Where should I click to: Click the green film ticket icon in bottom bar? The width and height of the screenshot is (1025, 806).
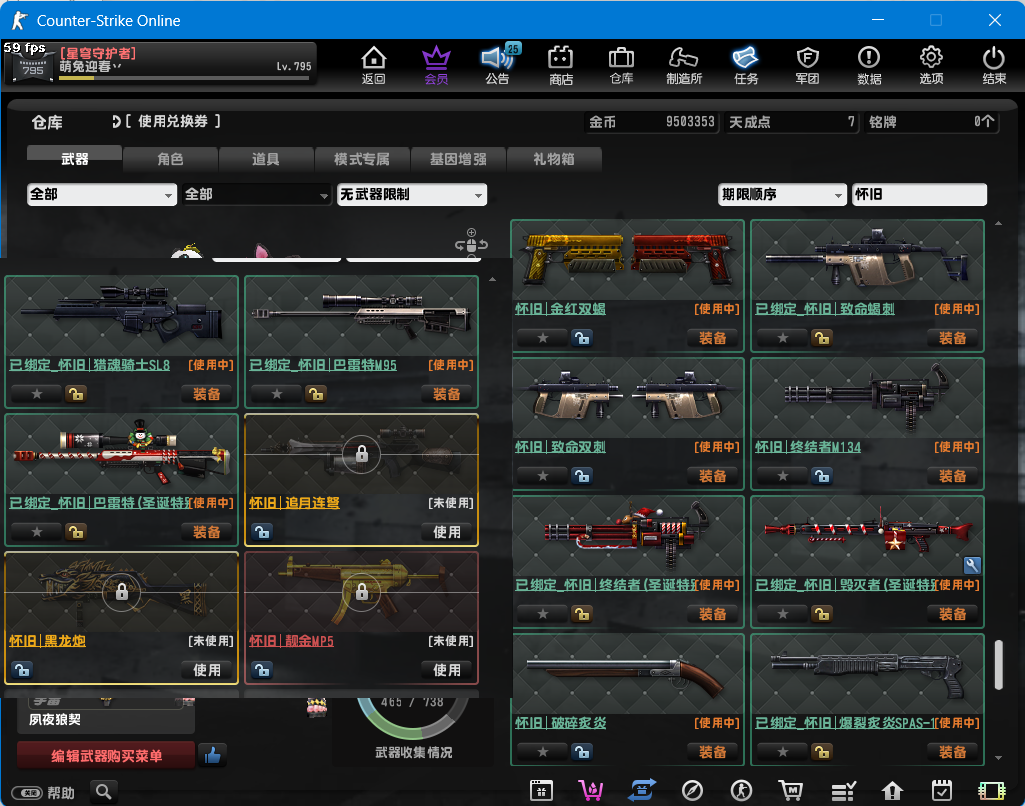992,791
